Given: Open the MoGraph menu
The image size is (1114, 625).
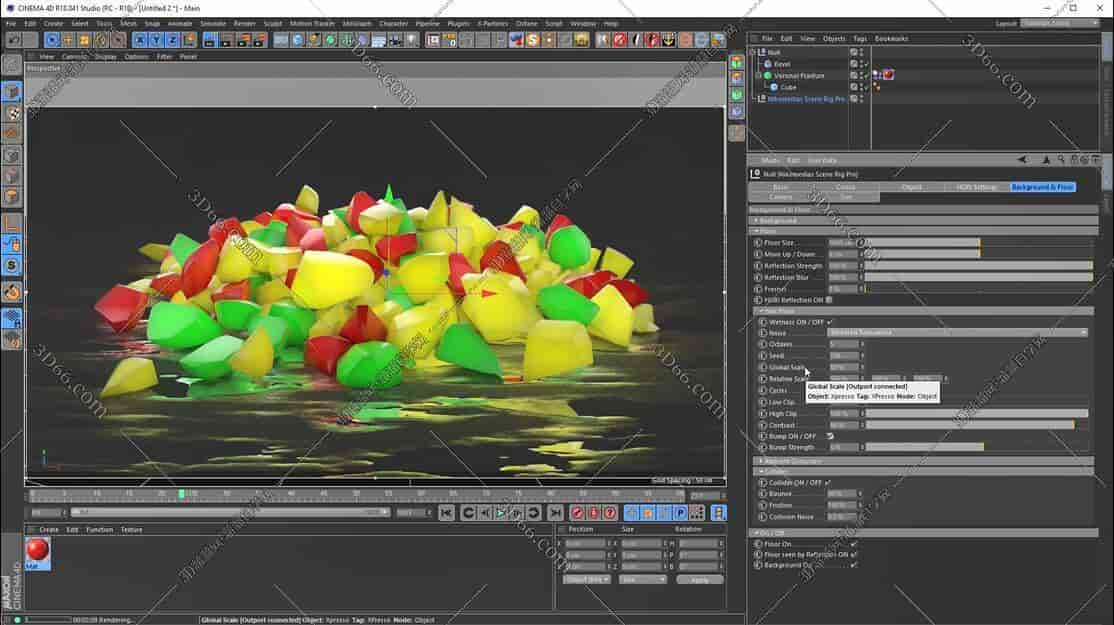Looking at the screenshot, I should (x=357, y=23).
